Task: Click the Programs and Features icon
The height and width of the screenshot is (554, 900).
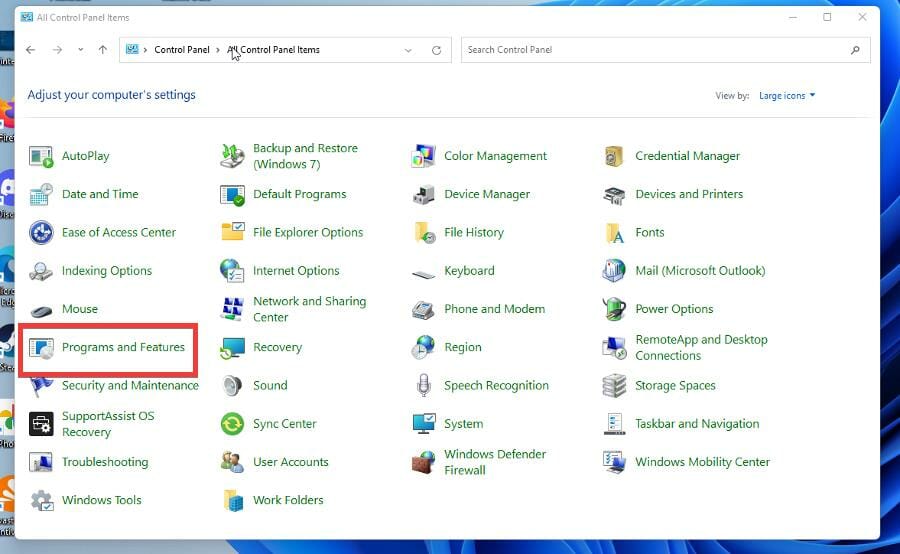Action: click(41, 348)
